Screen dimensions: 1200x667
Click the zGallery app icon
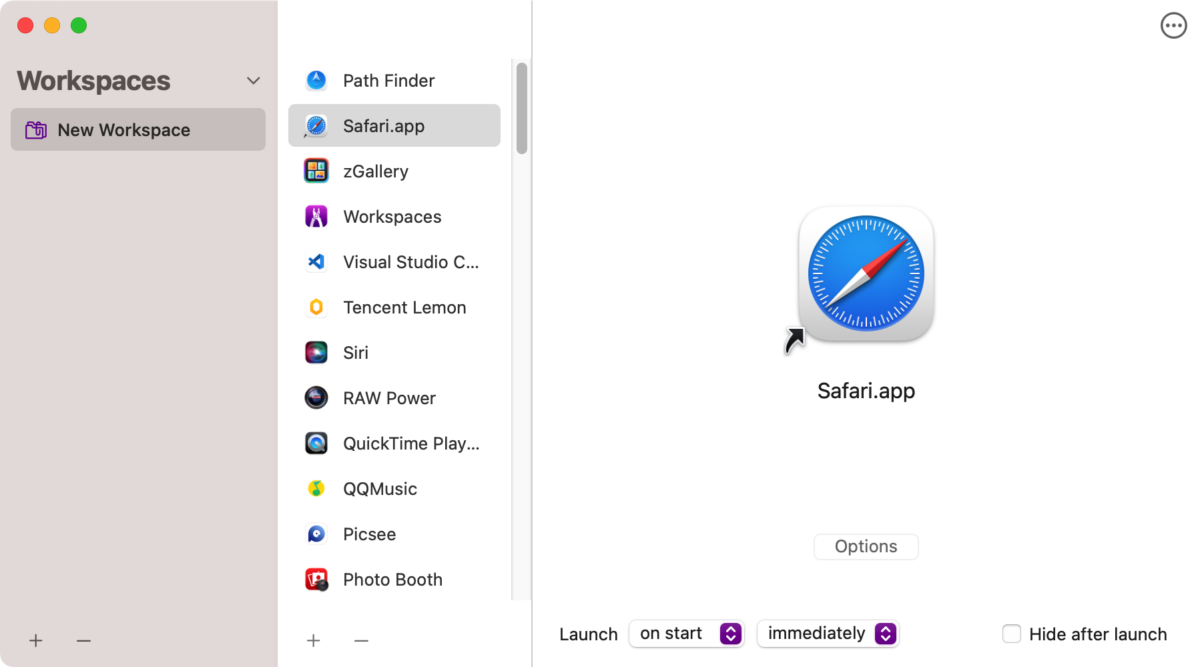316,171
